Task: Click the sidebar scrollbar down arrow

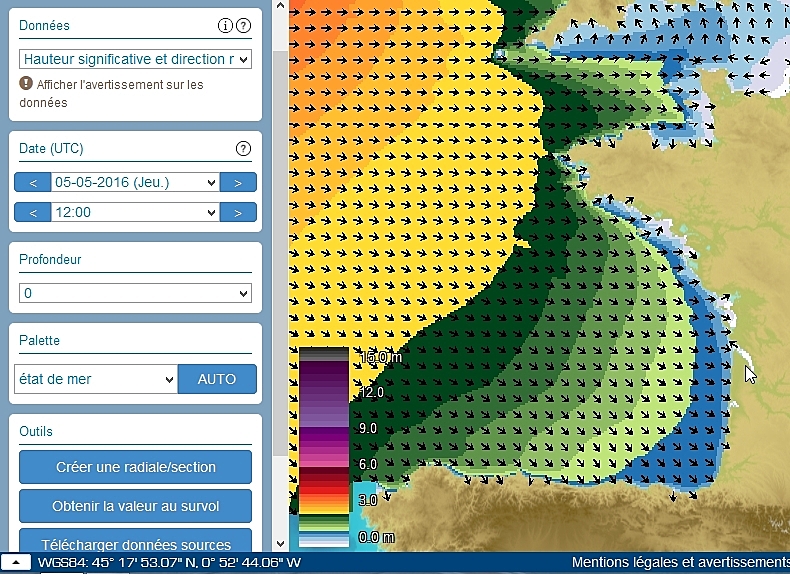Action: (281, 544)
